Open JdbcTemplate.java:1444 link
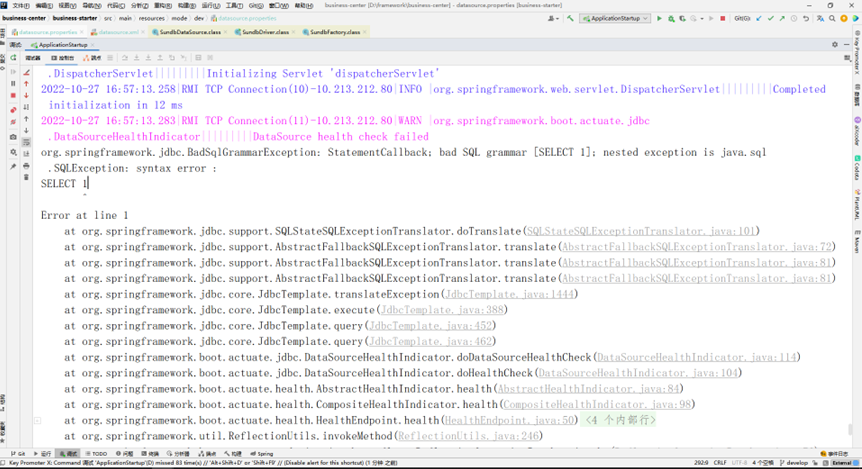Image resolution: width=862 pixels, height=469 pixels. pos(509,294)
